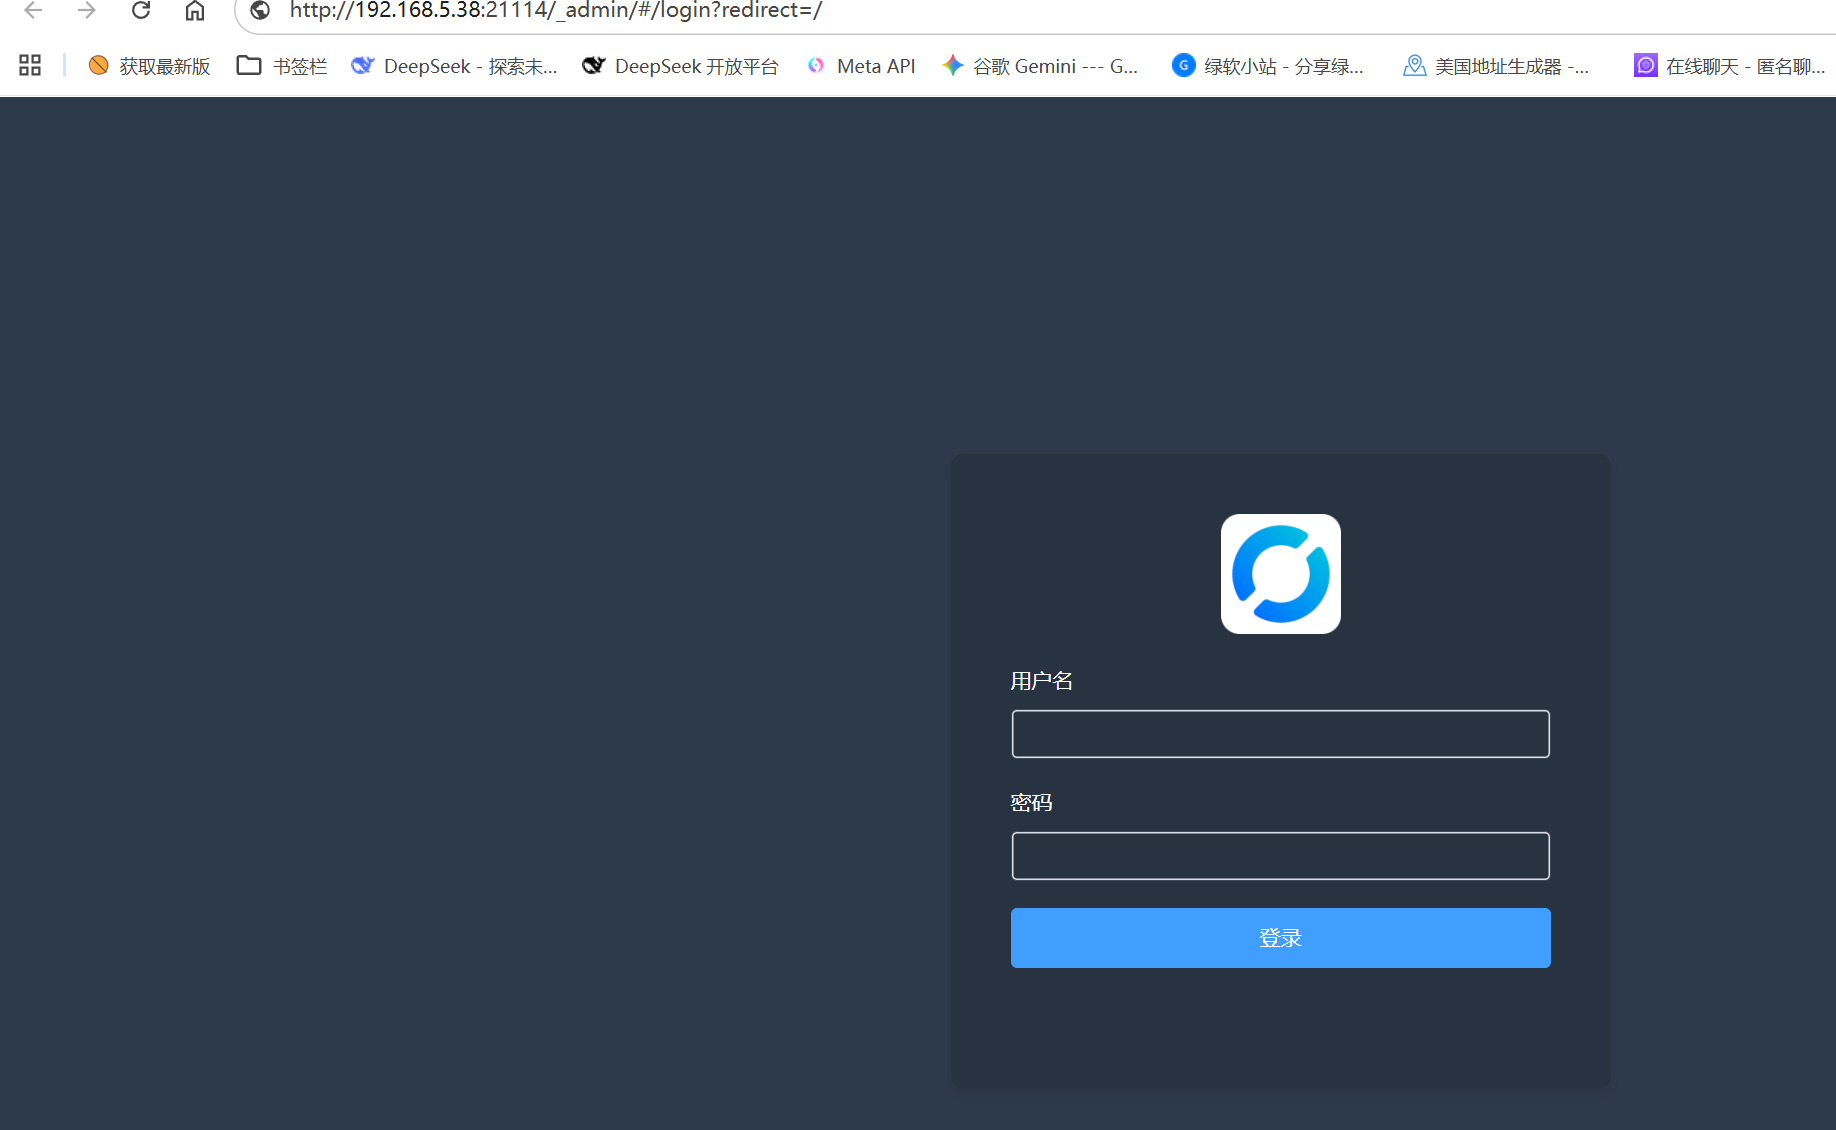The height and width of the screenshot is (1130, 1836).
Task: Open the 谷歌 Gemini bookmark
Action: 1040,66
